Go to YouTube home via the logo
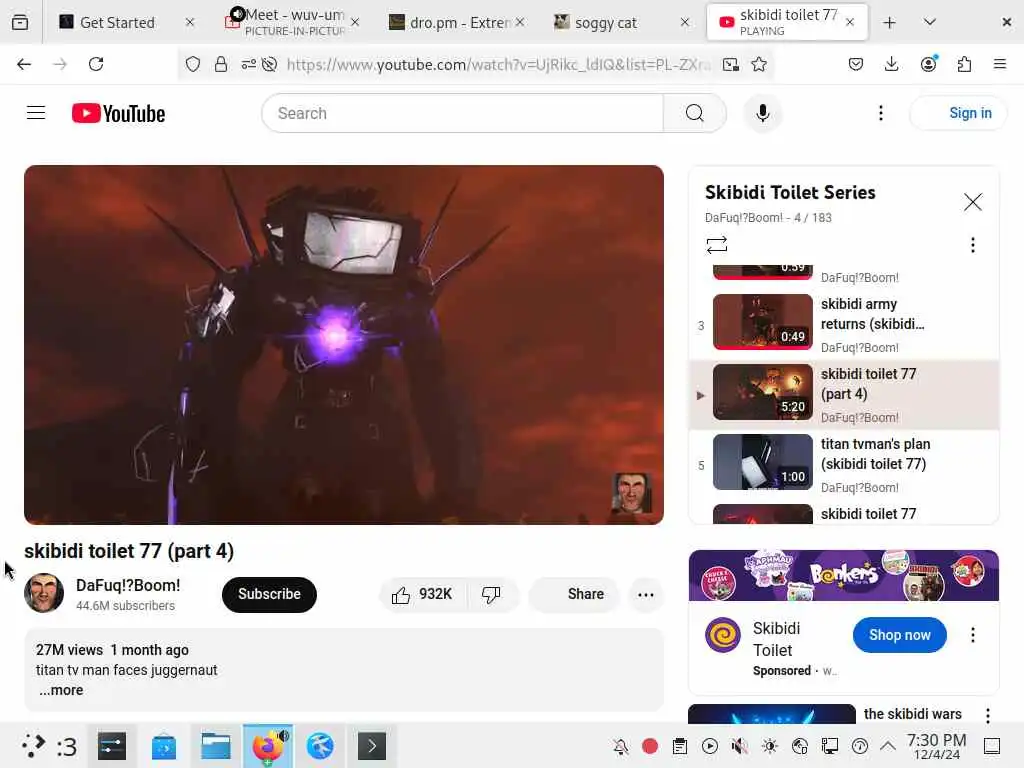This screenshot has width=1024, height=768. (x=118, y=114)
